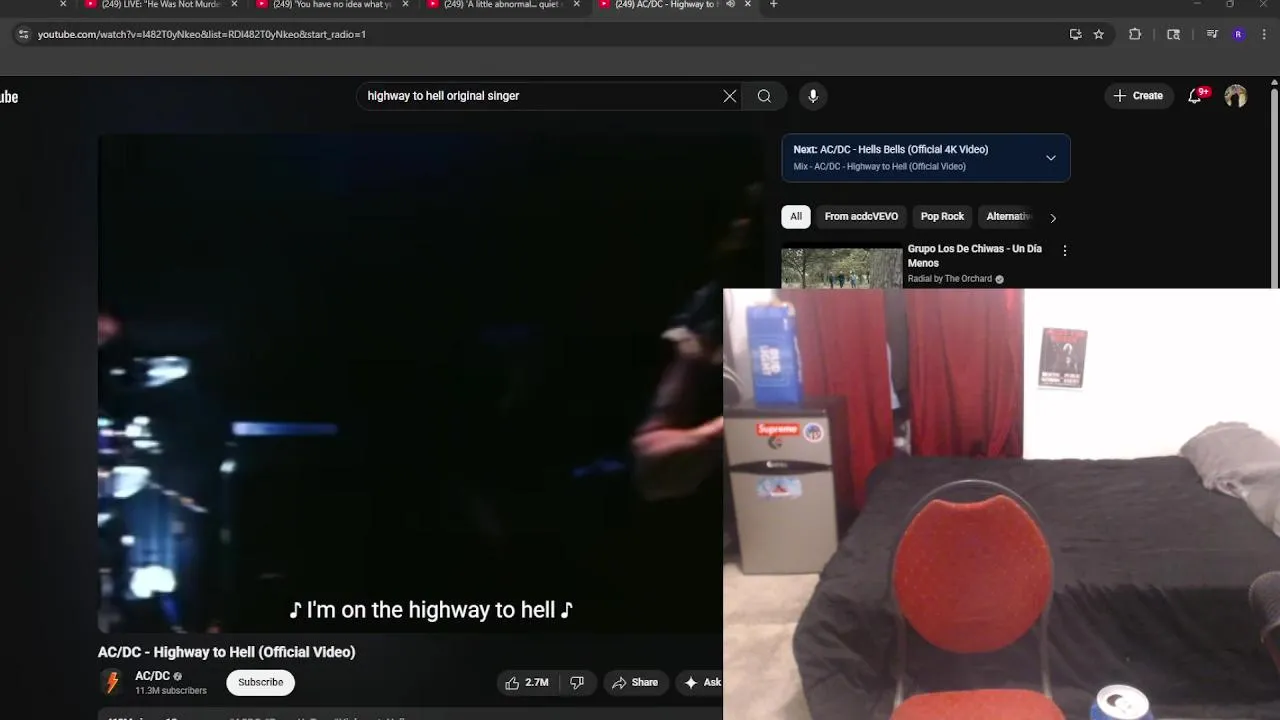Show more filter chips with right arrow
Screen dimensions: 1280x720
pyautogui.click(x=1052, y=218)
